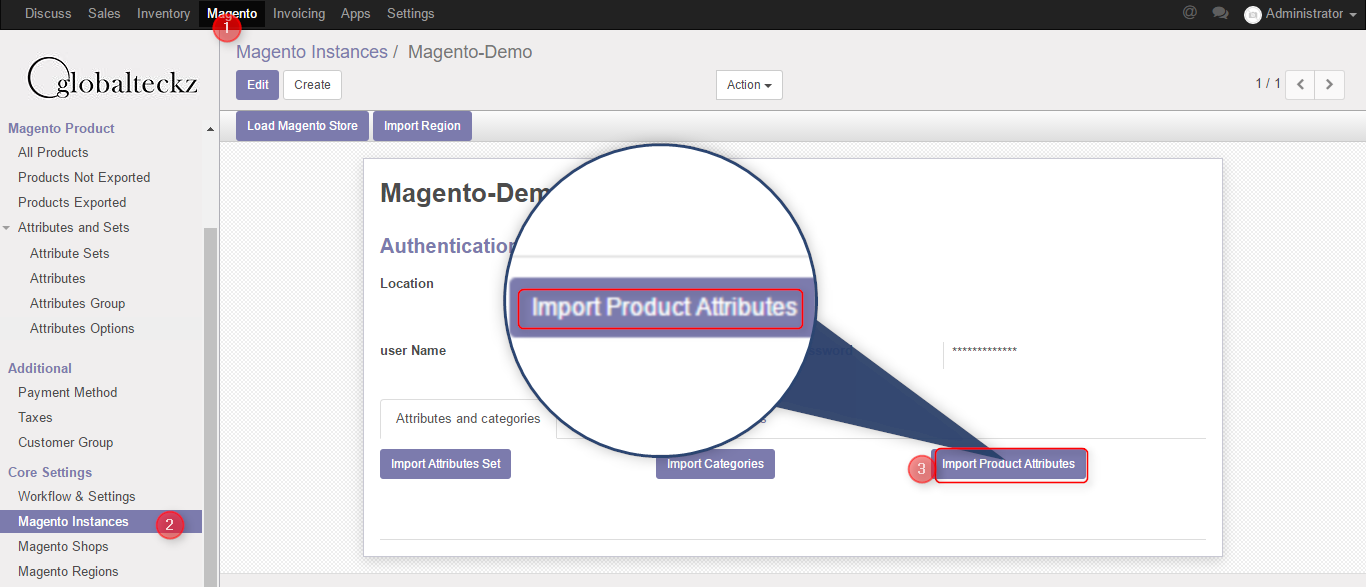Click Import Attributes Set button

(x=446, y=464)
